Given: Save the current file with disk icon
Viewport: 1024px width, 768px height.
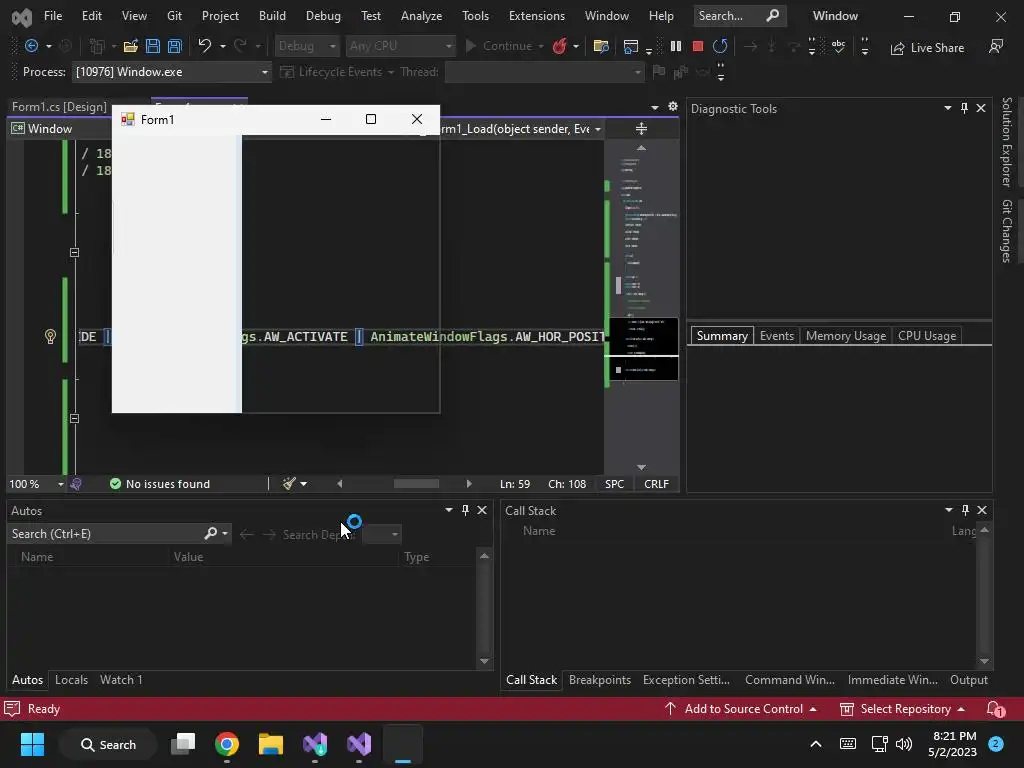Looking at the screenshot, I should point(153,46).
